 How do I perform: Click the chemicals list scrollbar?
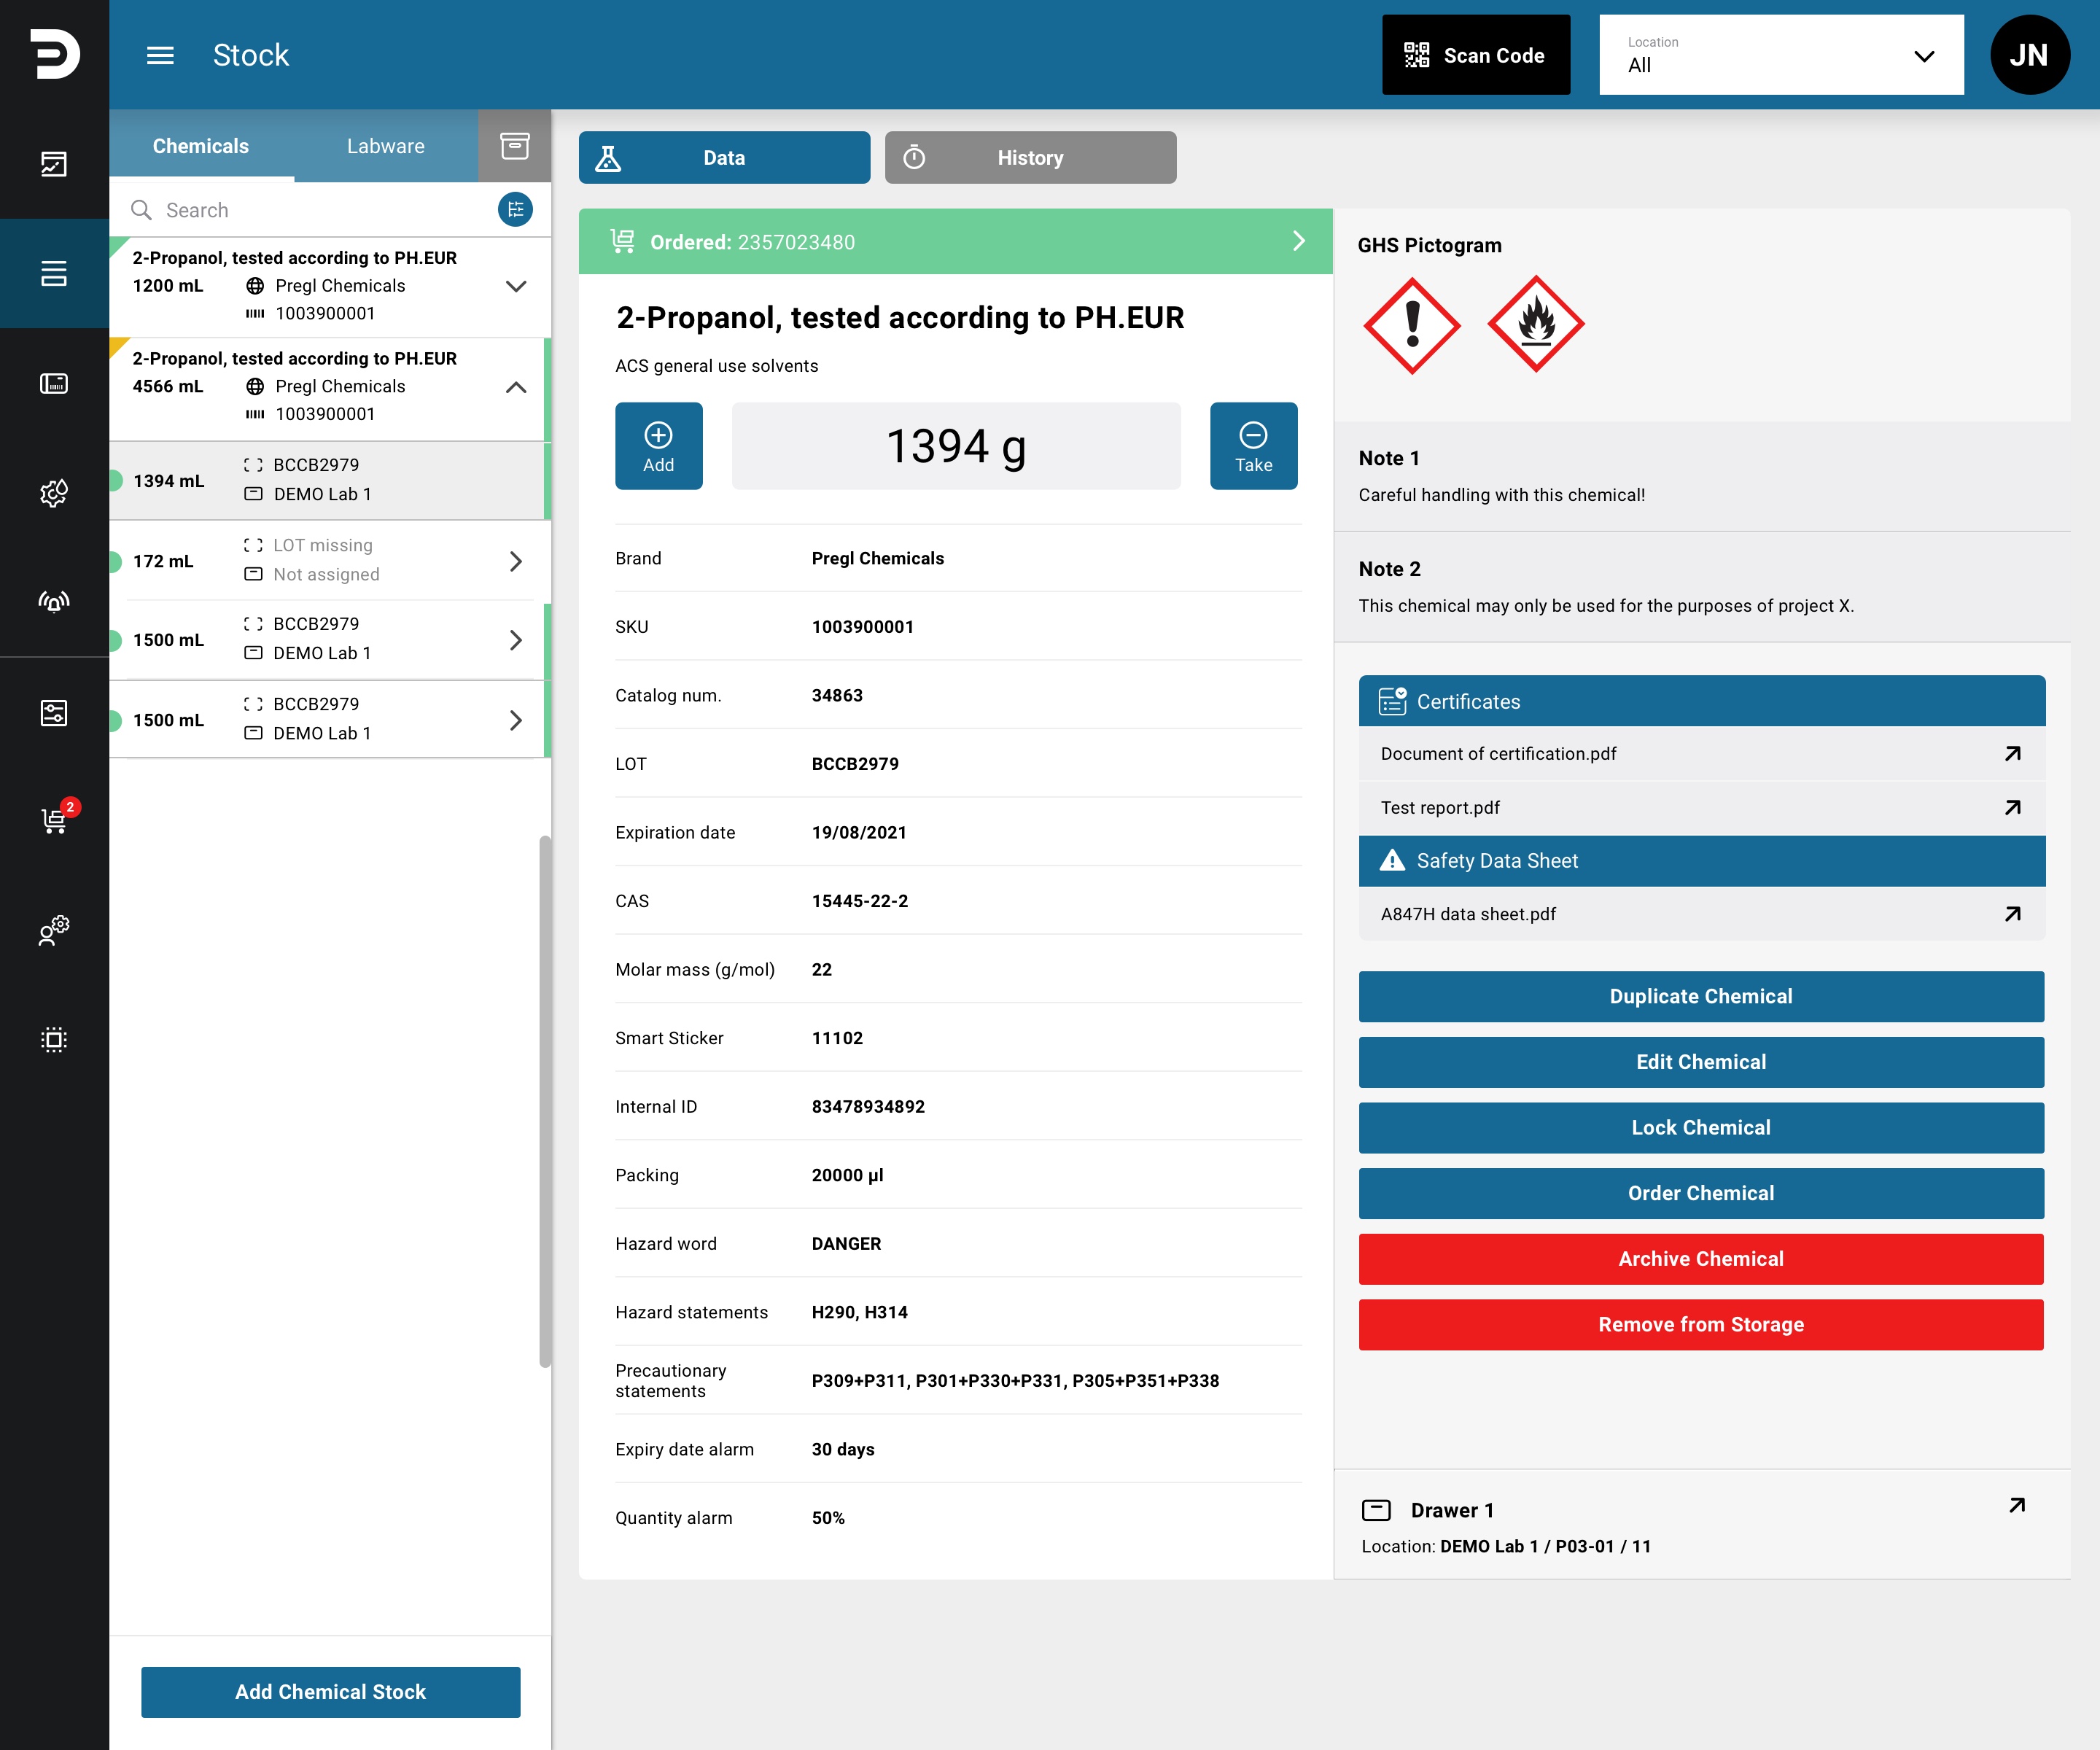click(x=545, y=1100)
